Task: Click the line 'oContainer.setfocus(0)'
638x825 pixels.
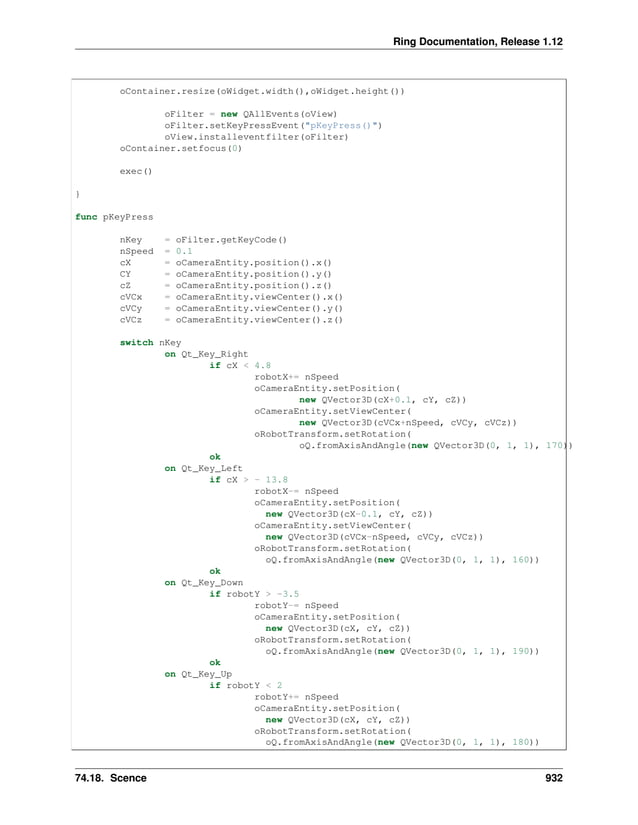Action: (x=180, y=148)
